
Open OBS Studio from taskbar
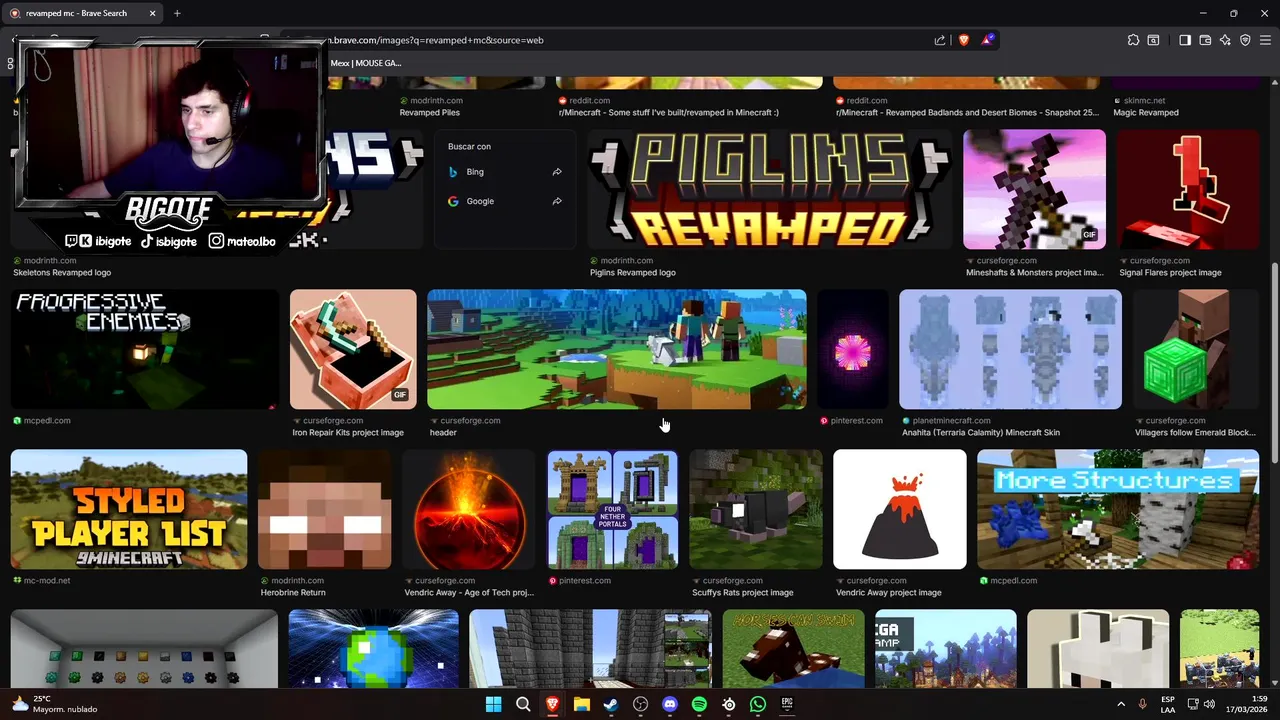pos(641,704)
